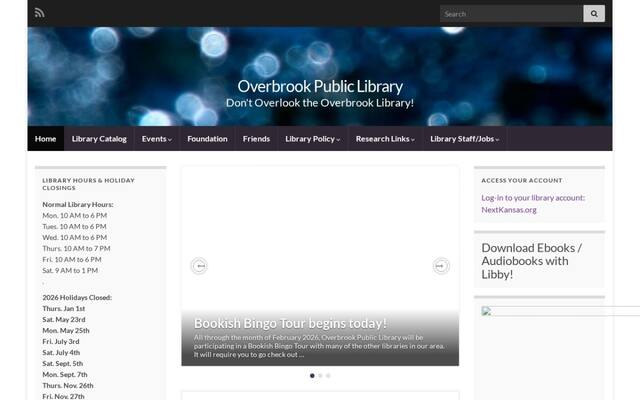
Task: Click the Normal Library Hours heading
Action: pyautogui.click(x=78, y=204)
